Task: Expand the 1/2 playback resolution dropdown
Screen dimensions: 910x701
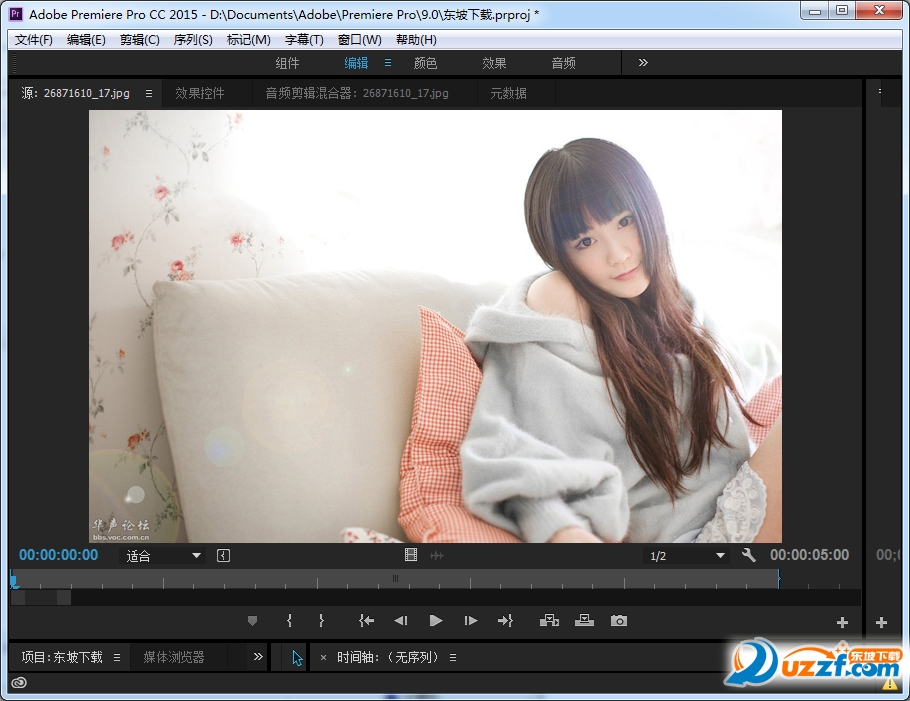Action: pos(686,556)
